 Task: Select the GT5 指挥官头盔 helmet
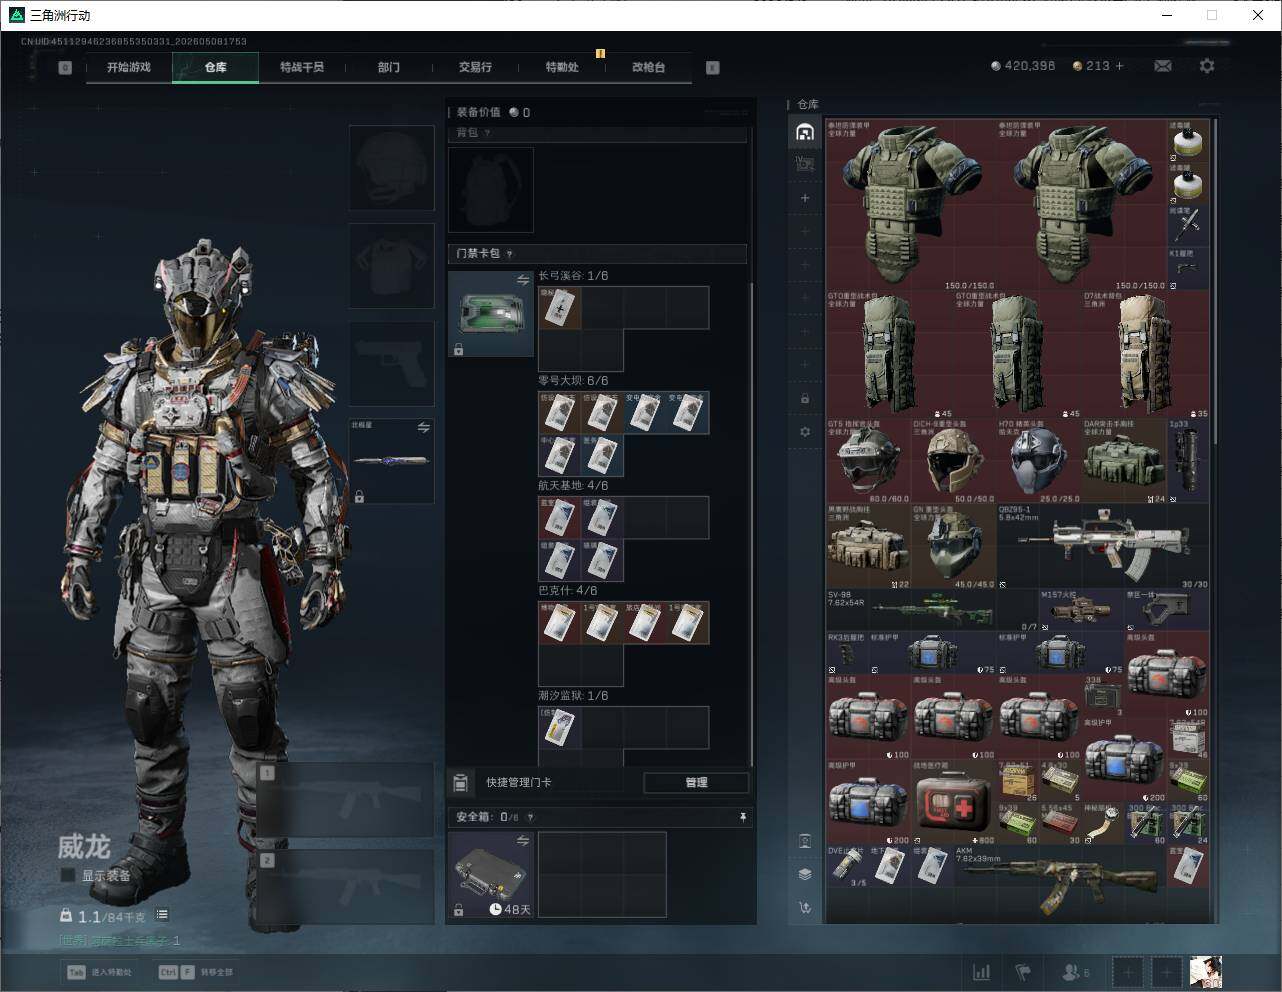[x=867, y=461]
